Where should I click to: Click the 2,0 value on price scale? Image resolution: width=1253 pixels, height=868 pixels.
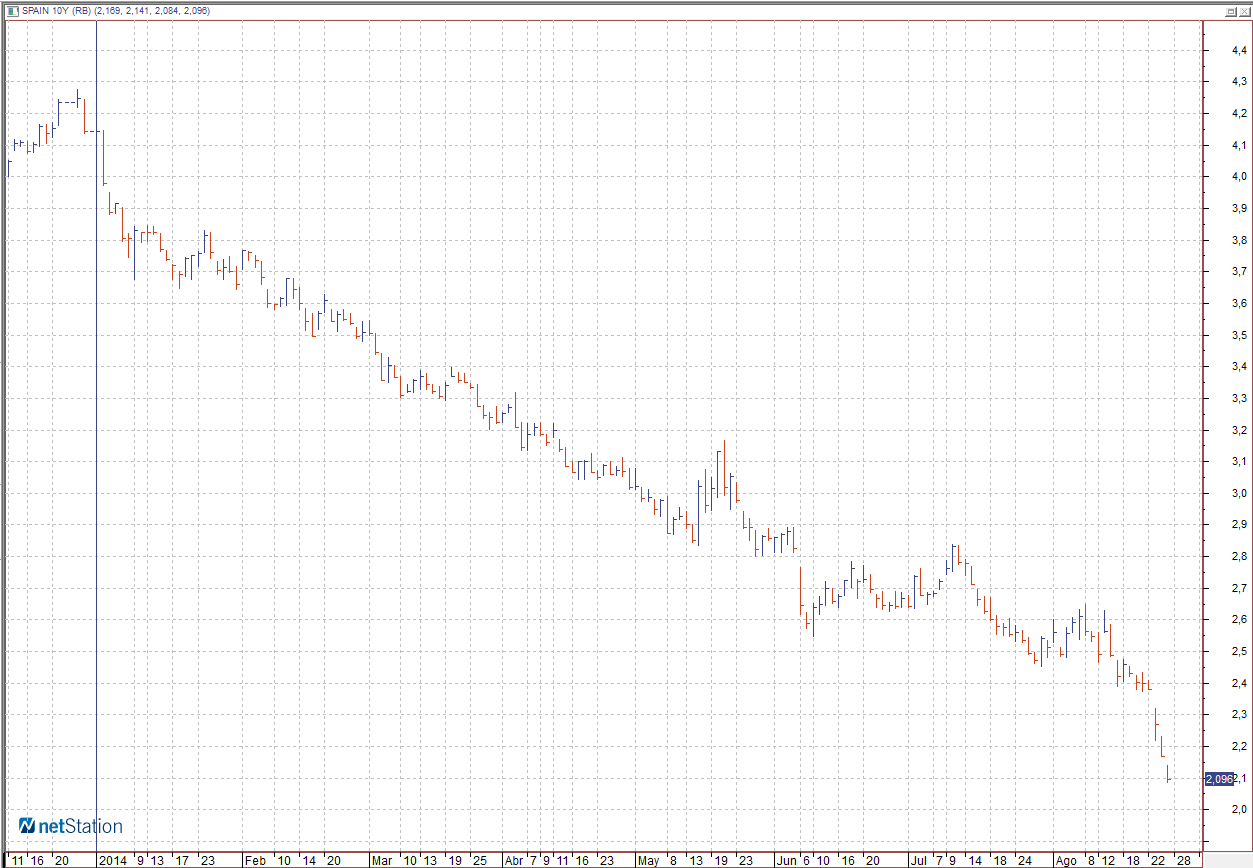(1239, 810)
